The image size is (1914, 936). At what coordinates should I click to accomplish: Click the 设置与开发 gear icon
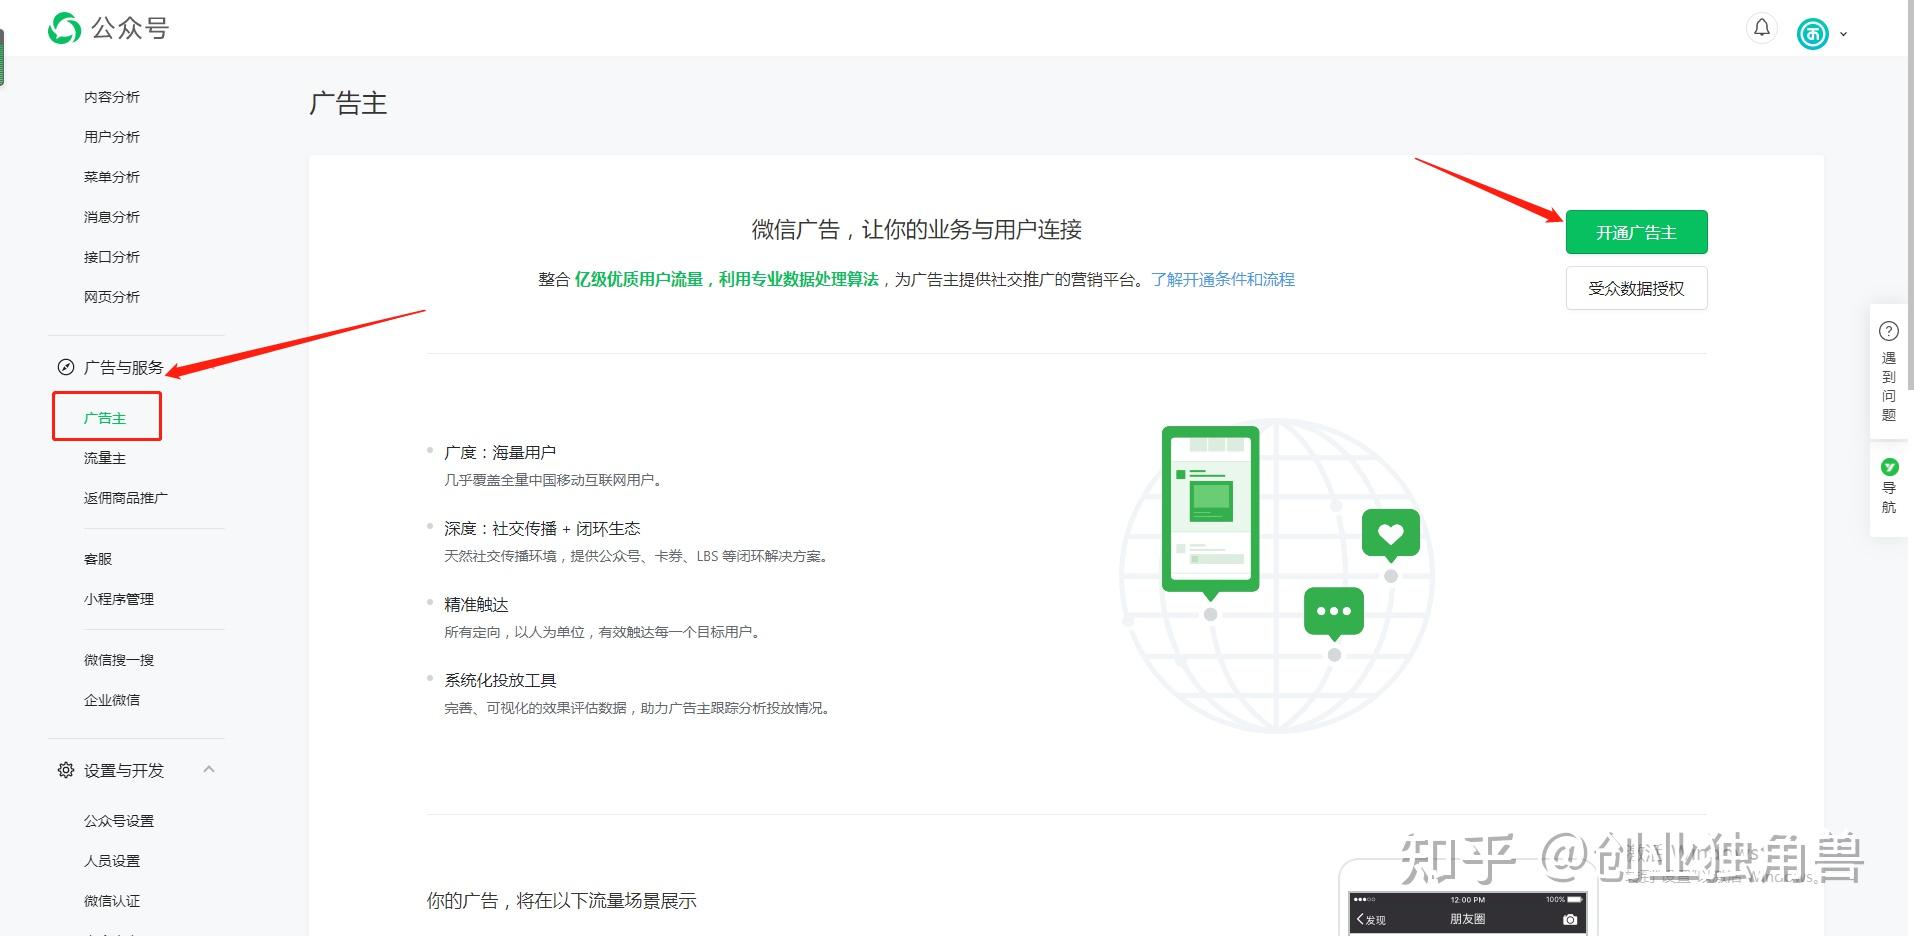(x=66, y=770)
